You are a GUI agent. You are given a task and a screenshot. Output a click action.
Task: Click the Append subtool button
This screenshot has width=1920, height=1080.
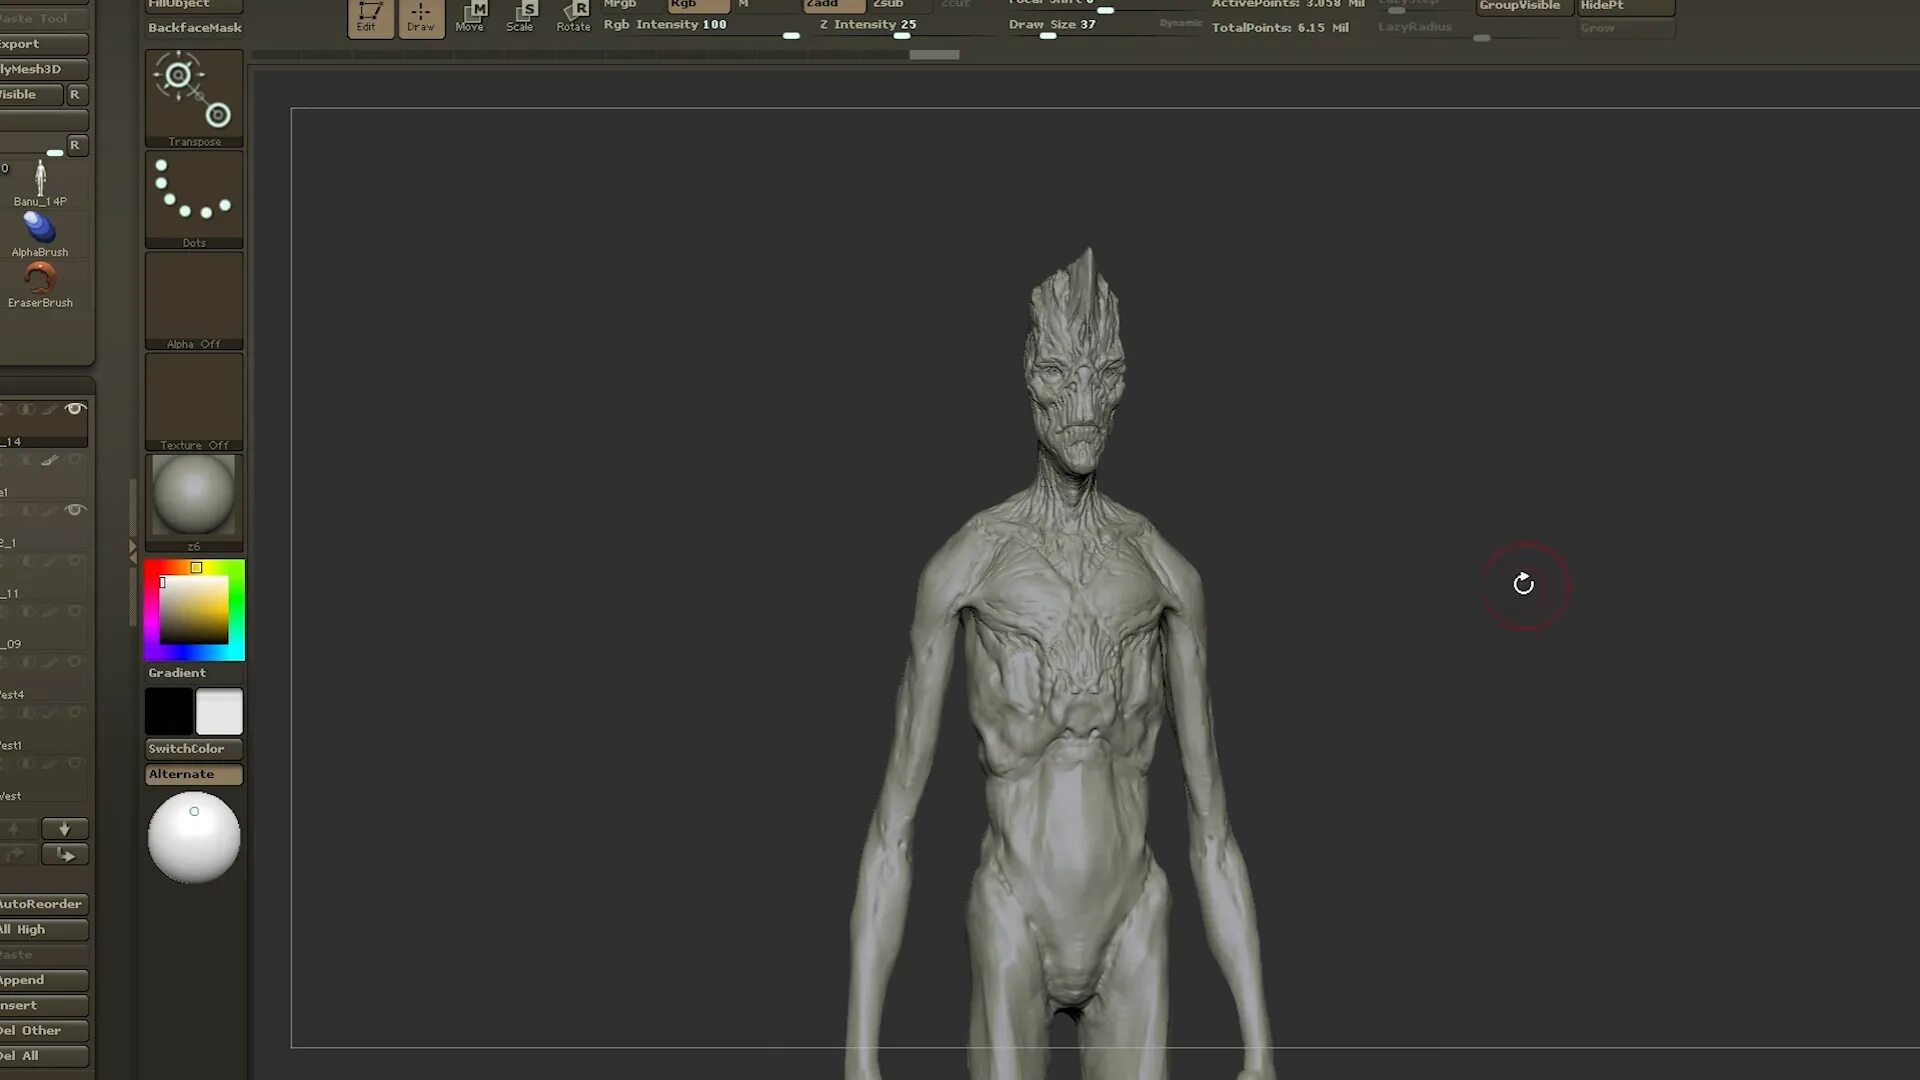[44, 980]
